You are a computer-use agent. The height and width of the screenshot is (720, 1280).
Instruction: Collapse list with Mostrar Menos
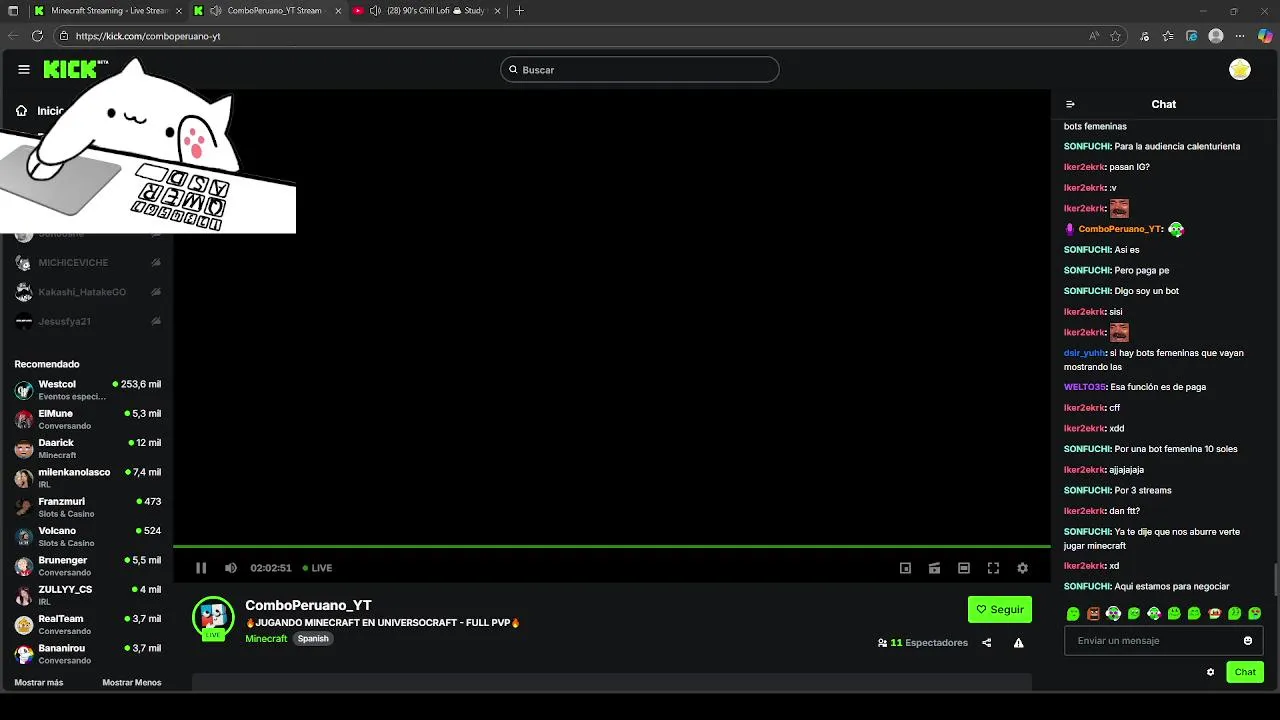coord(132,683)
